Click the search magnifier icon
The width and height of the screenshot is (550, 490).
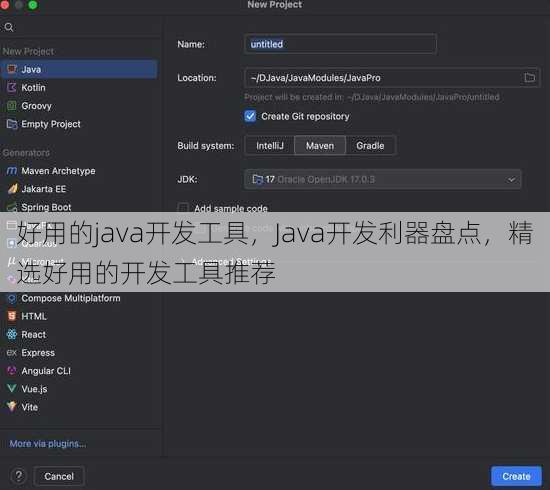(x=9, y=27)
